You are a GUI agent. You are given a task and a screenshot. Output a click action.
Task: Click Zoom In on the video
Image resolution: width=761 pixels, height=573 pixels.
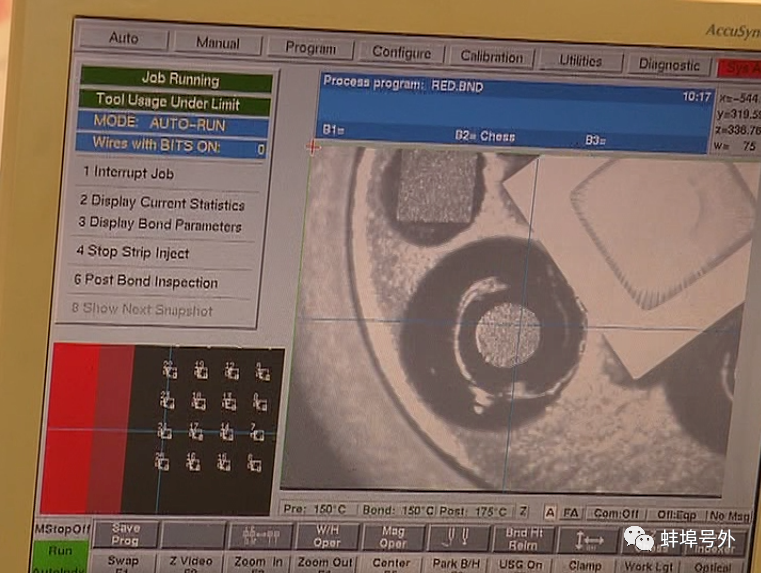click(258, 563)
